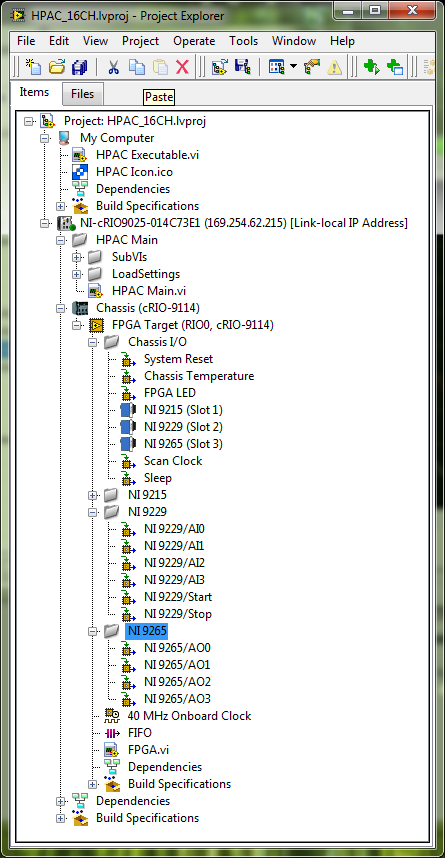
Task: Open the View menu
Action: coord(95,41)
